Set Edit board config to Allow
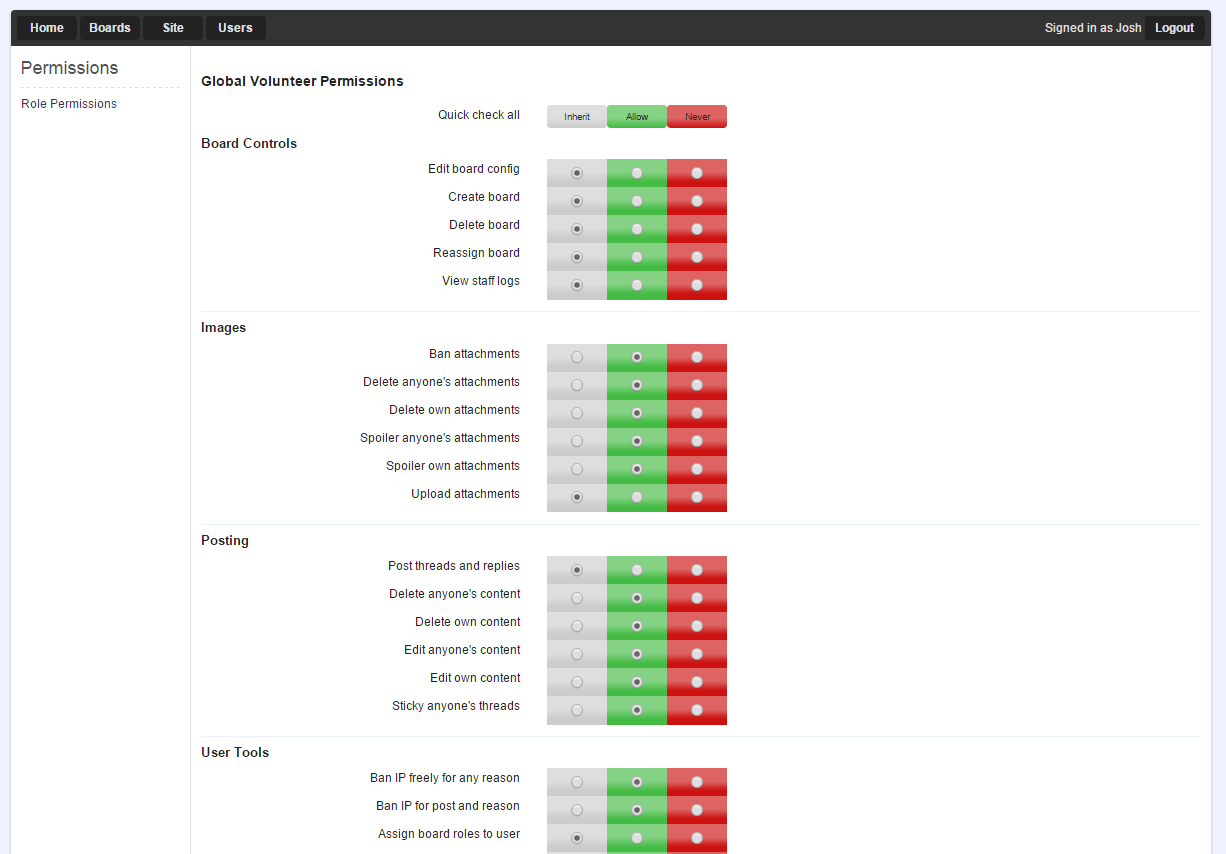The height and width of the screenshot is (854, 1226). pos(637,173)
